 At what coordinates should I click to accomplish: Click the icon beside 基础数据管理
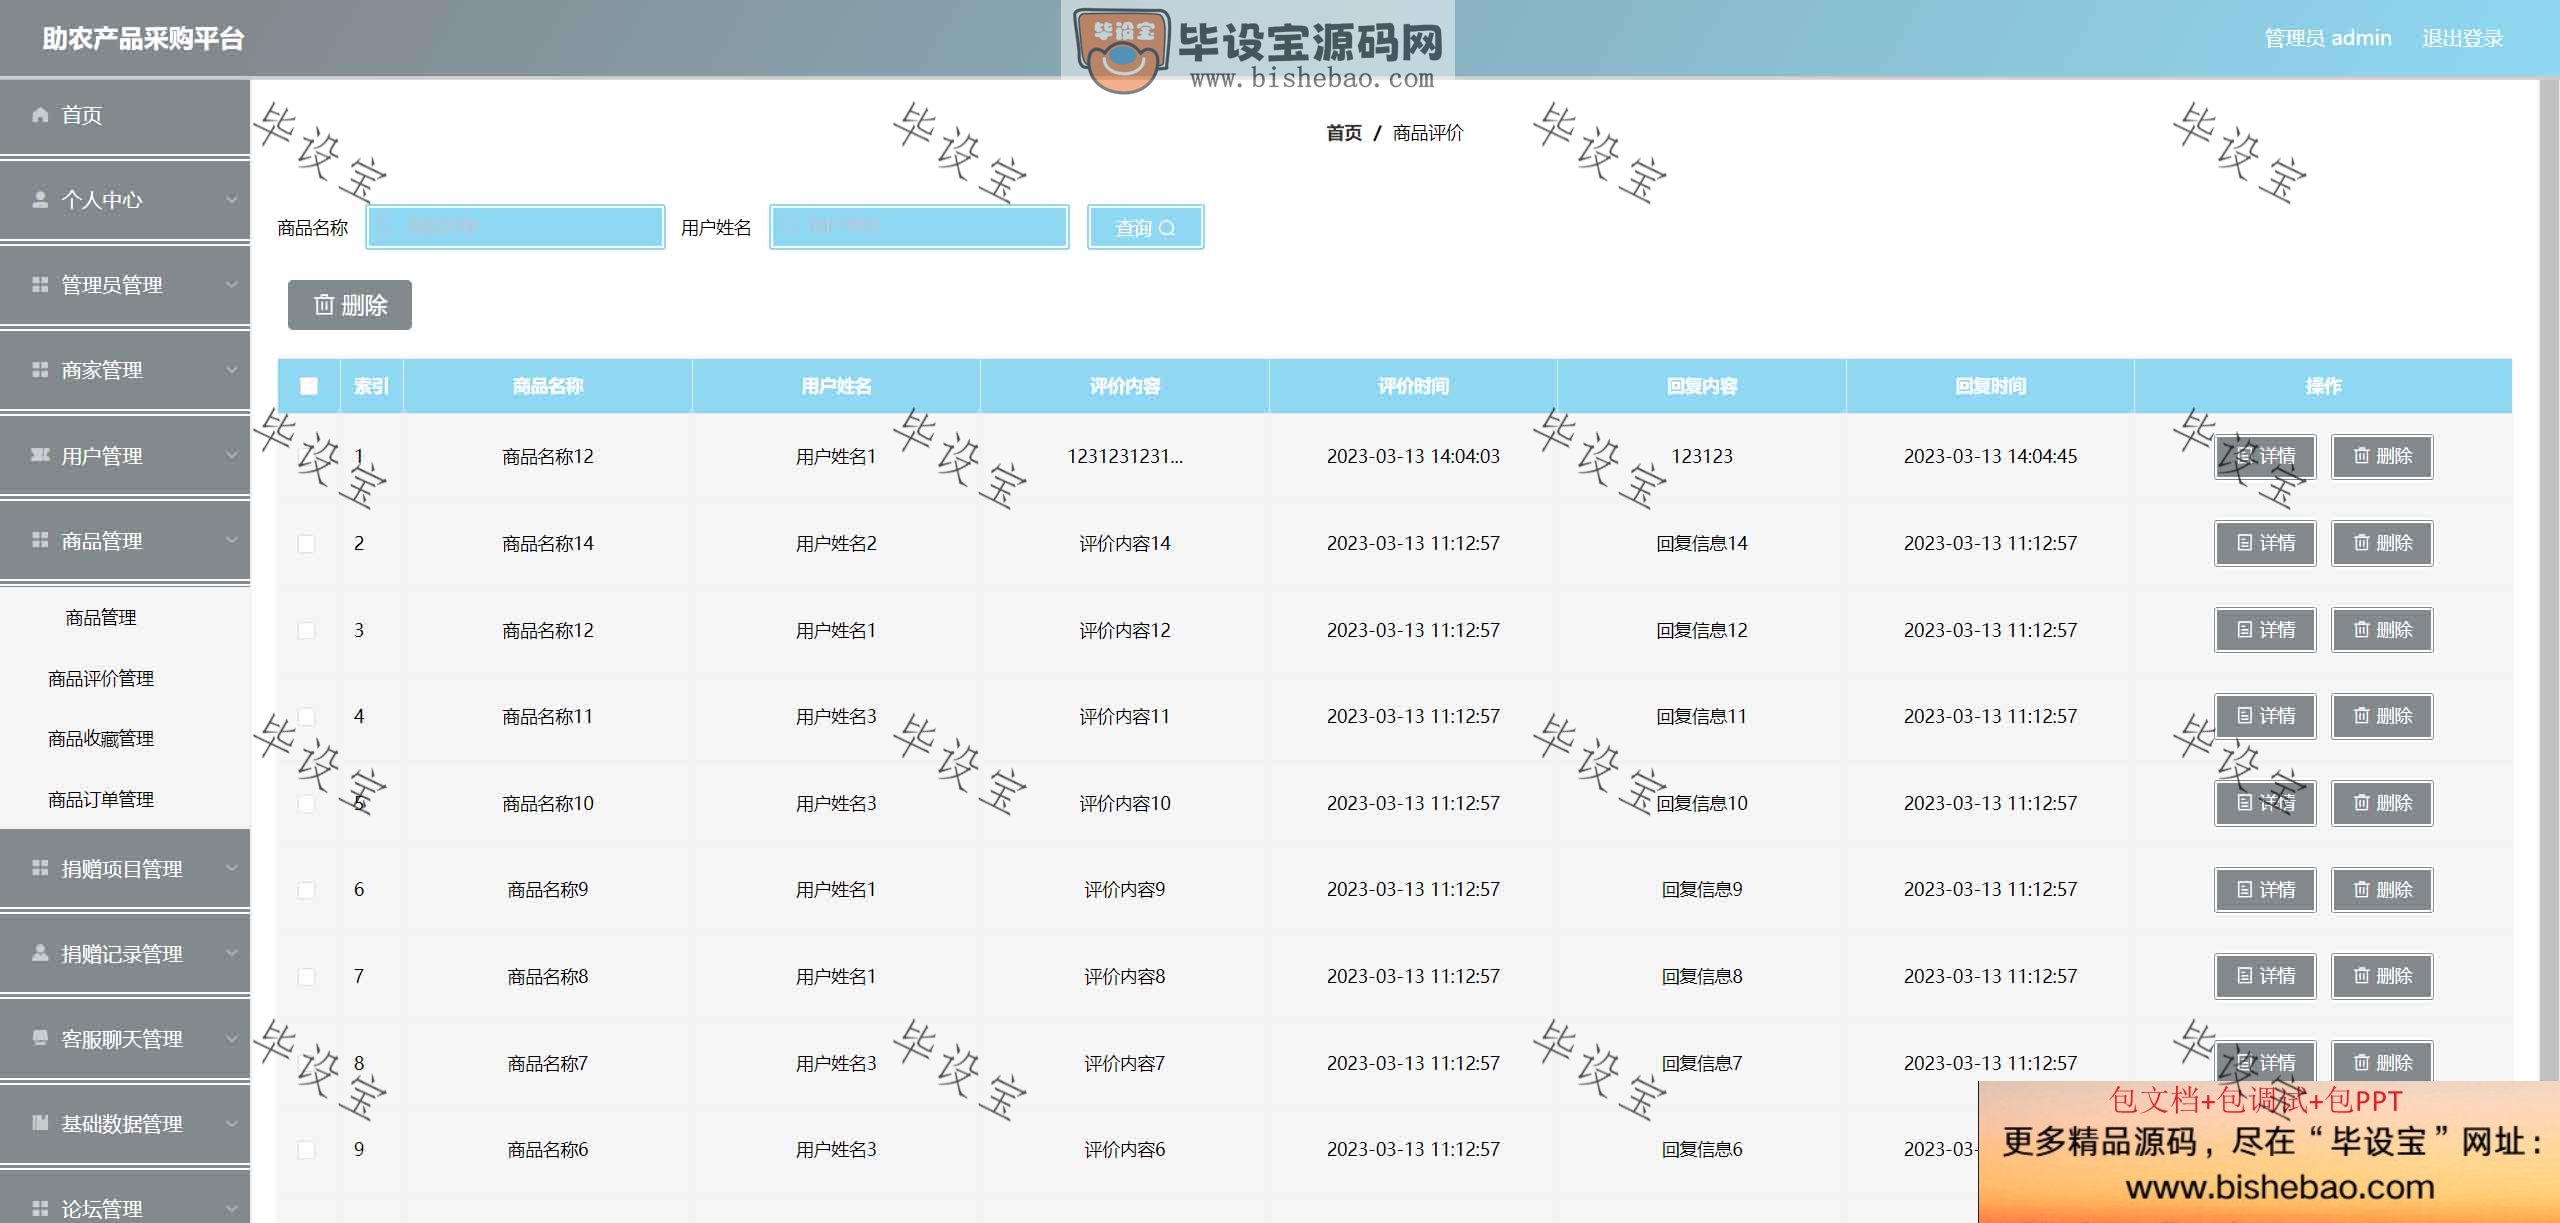click(x=40, y=1123)
